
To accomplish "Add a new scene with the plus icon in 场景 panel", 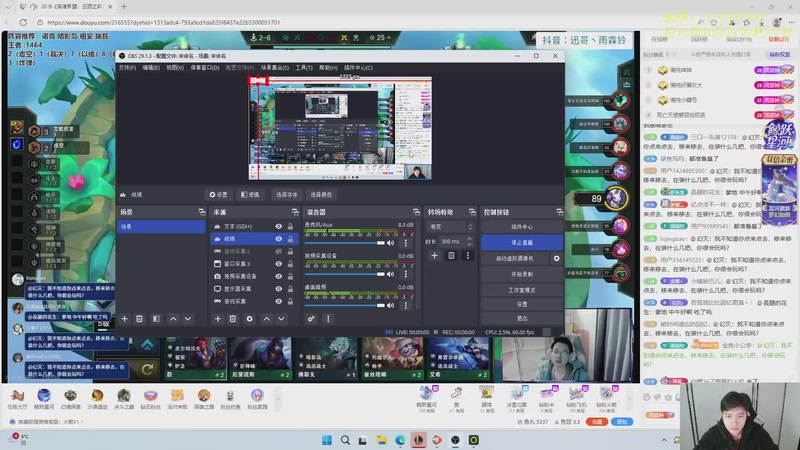I will pos(124,319).
